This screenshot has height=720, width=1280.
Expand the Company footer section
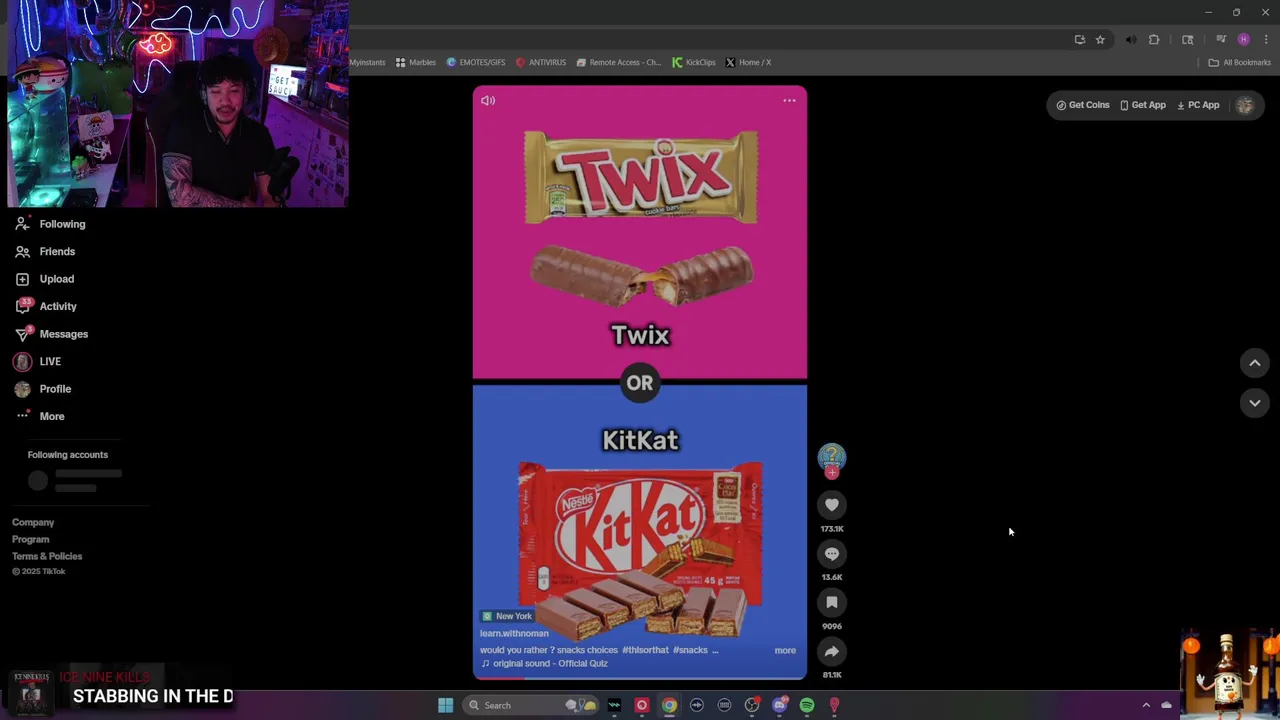click(33, 522)
